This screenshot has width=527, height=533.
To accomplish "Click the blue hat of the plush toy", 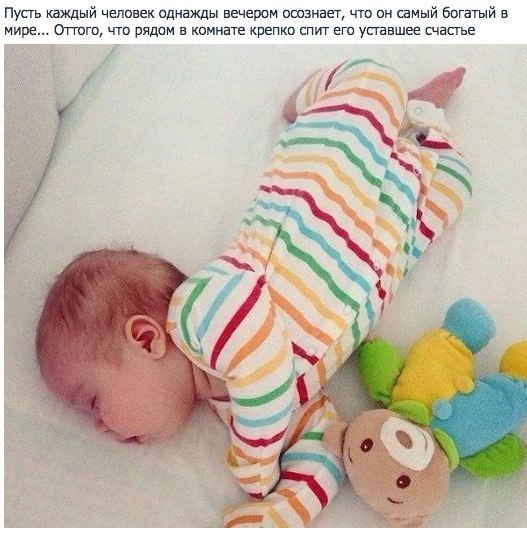I will (x=469, y=323).
